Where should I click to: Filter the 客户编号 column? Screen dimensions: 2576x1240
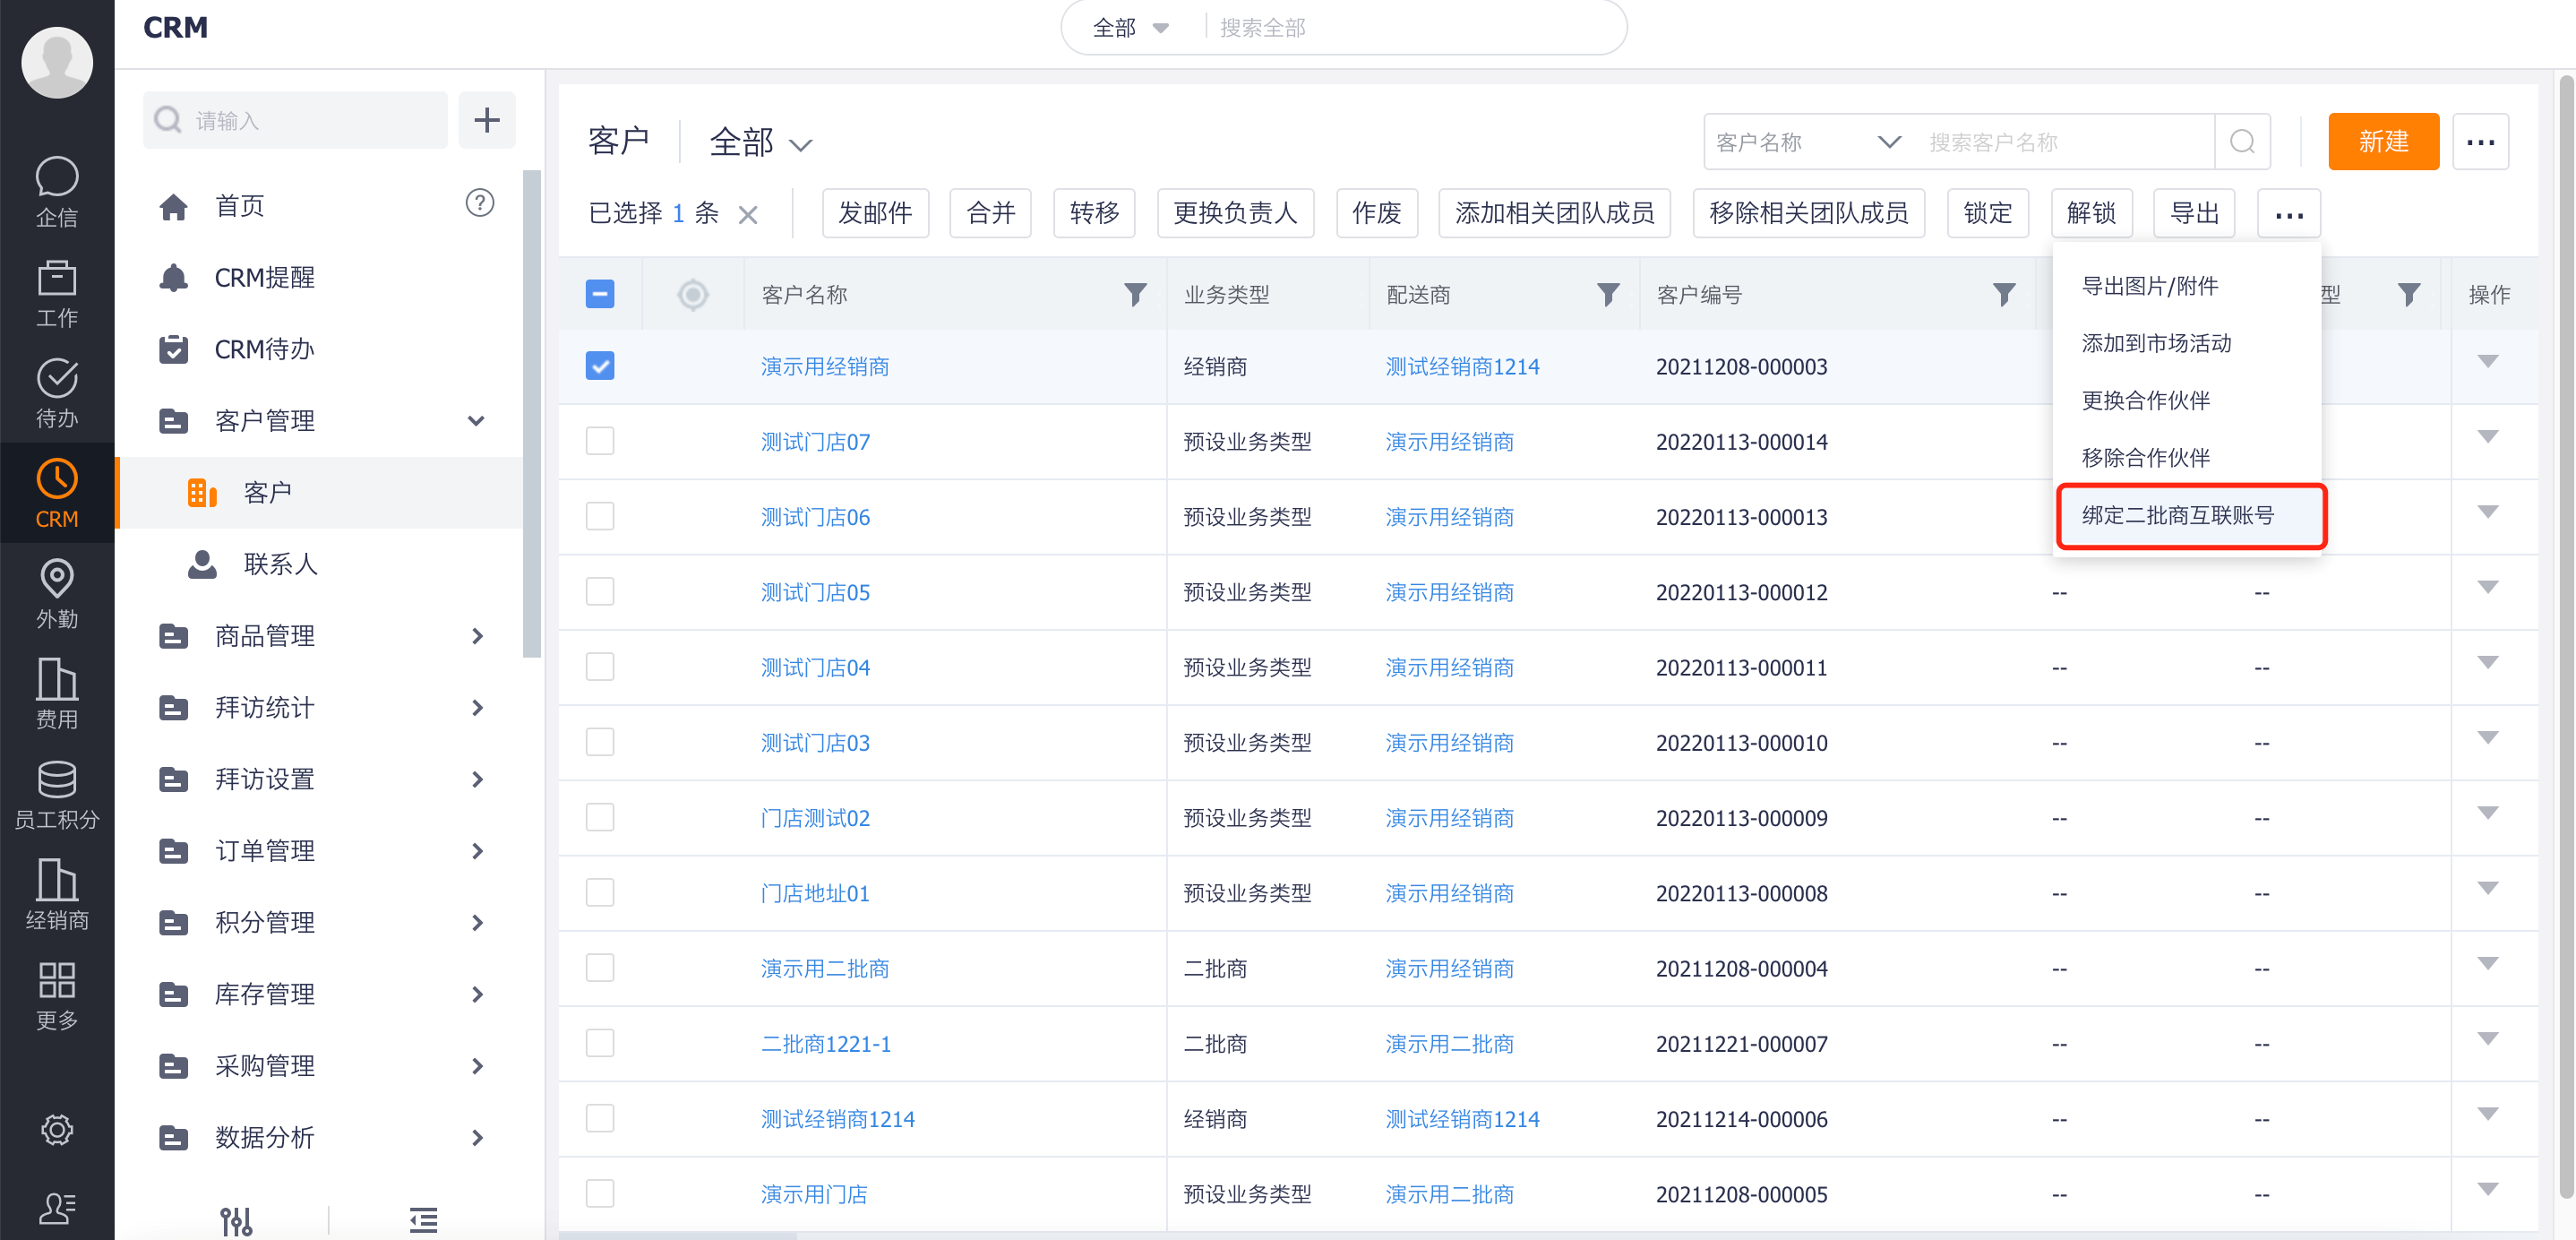coord(2004,294)
